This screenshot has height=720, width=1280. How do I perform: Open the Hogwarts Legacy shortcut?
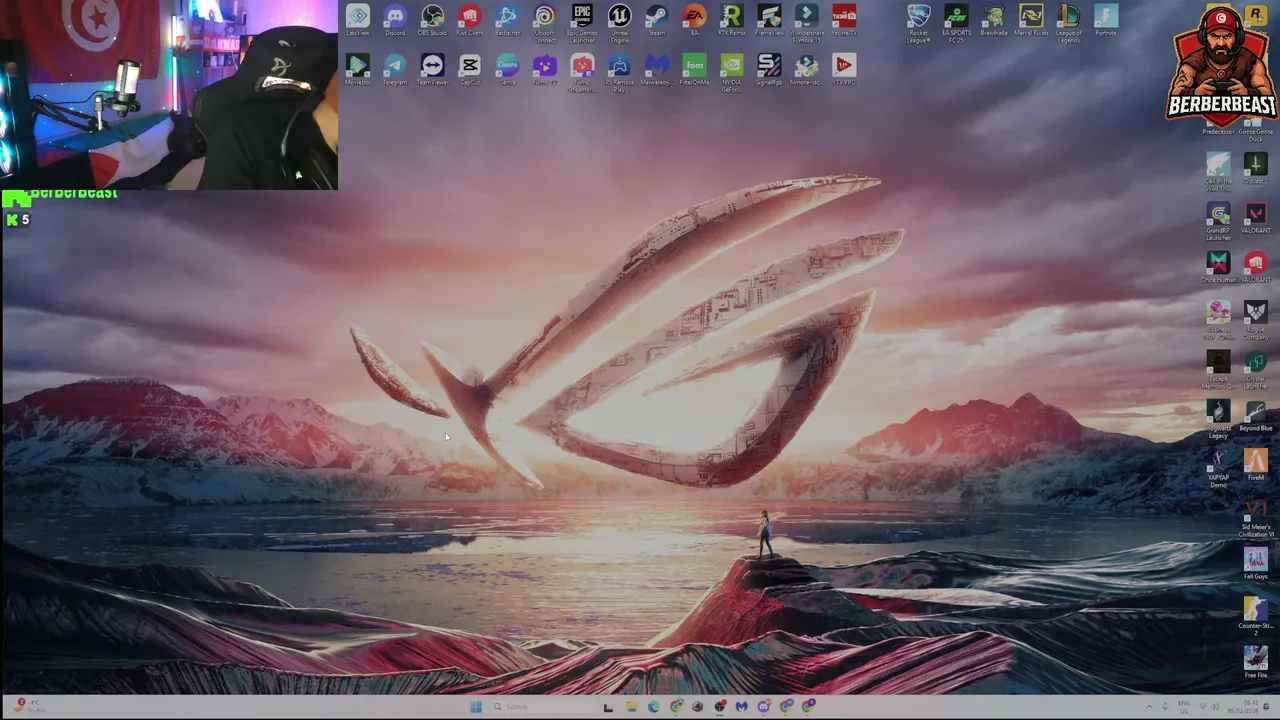[1218, 419]
